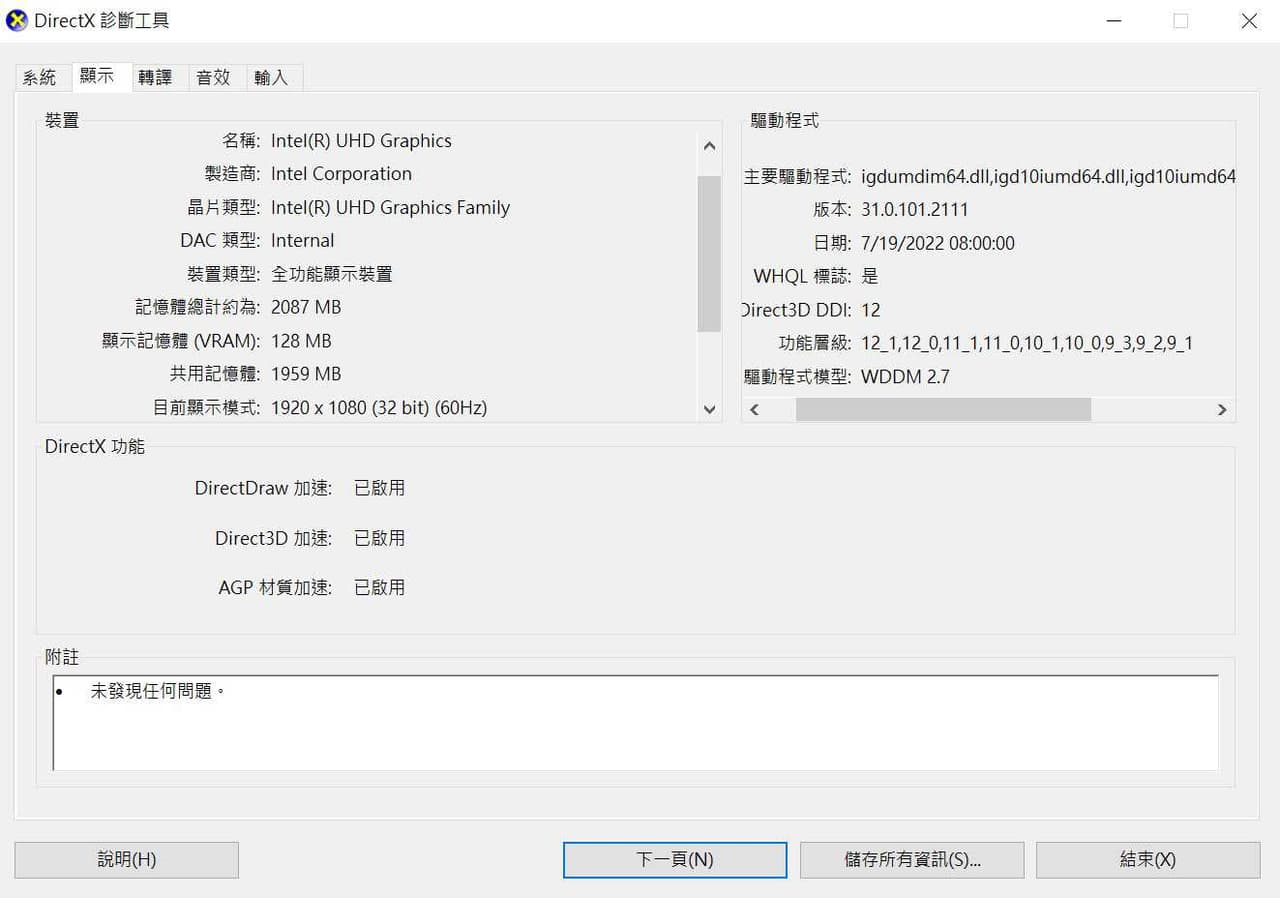Screen dimensions: 1280x898
Task: Click the display mode 1920 x 1080 value
Action: pyautogui.click(x=379, y=408)
